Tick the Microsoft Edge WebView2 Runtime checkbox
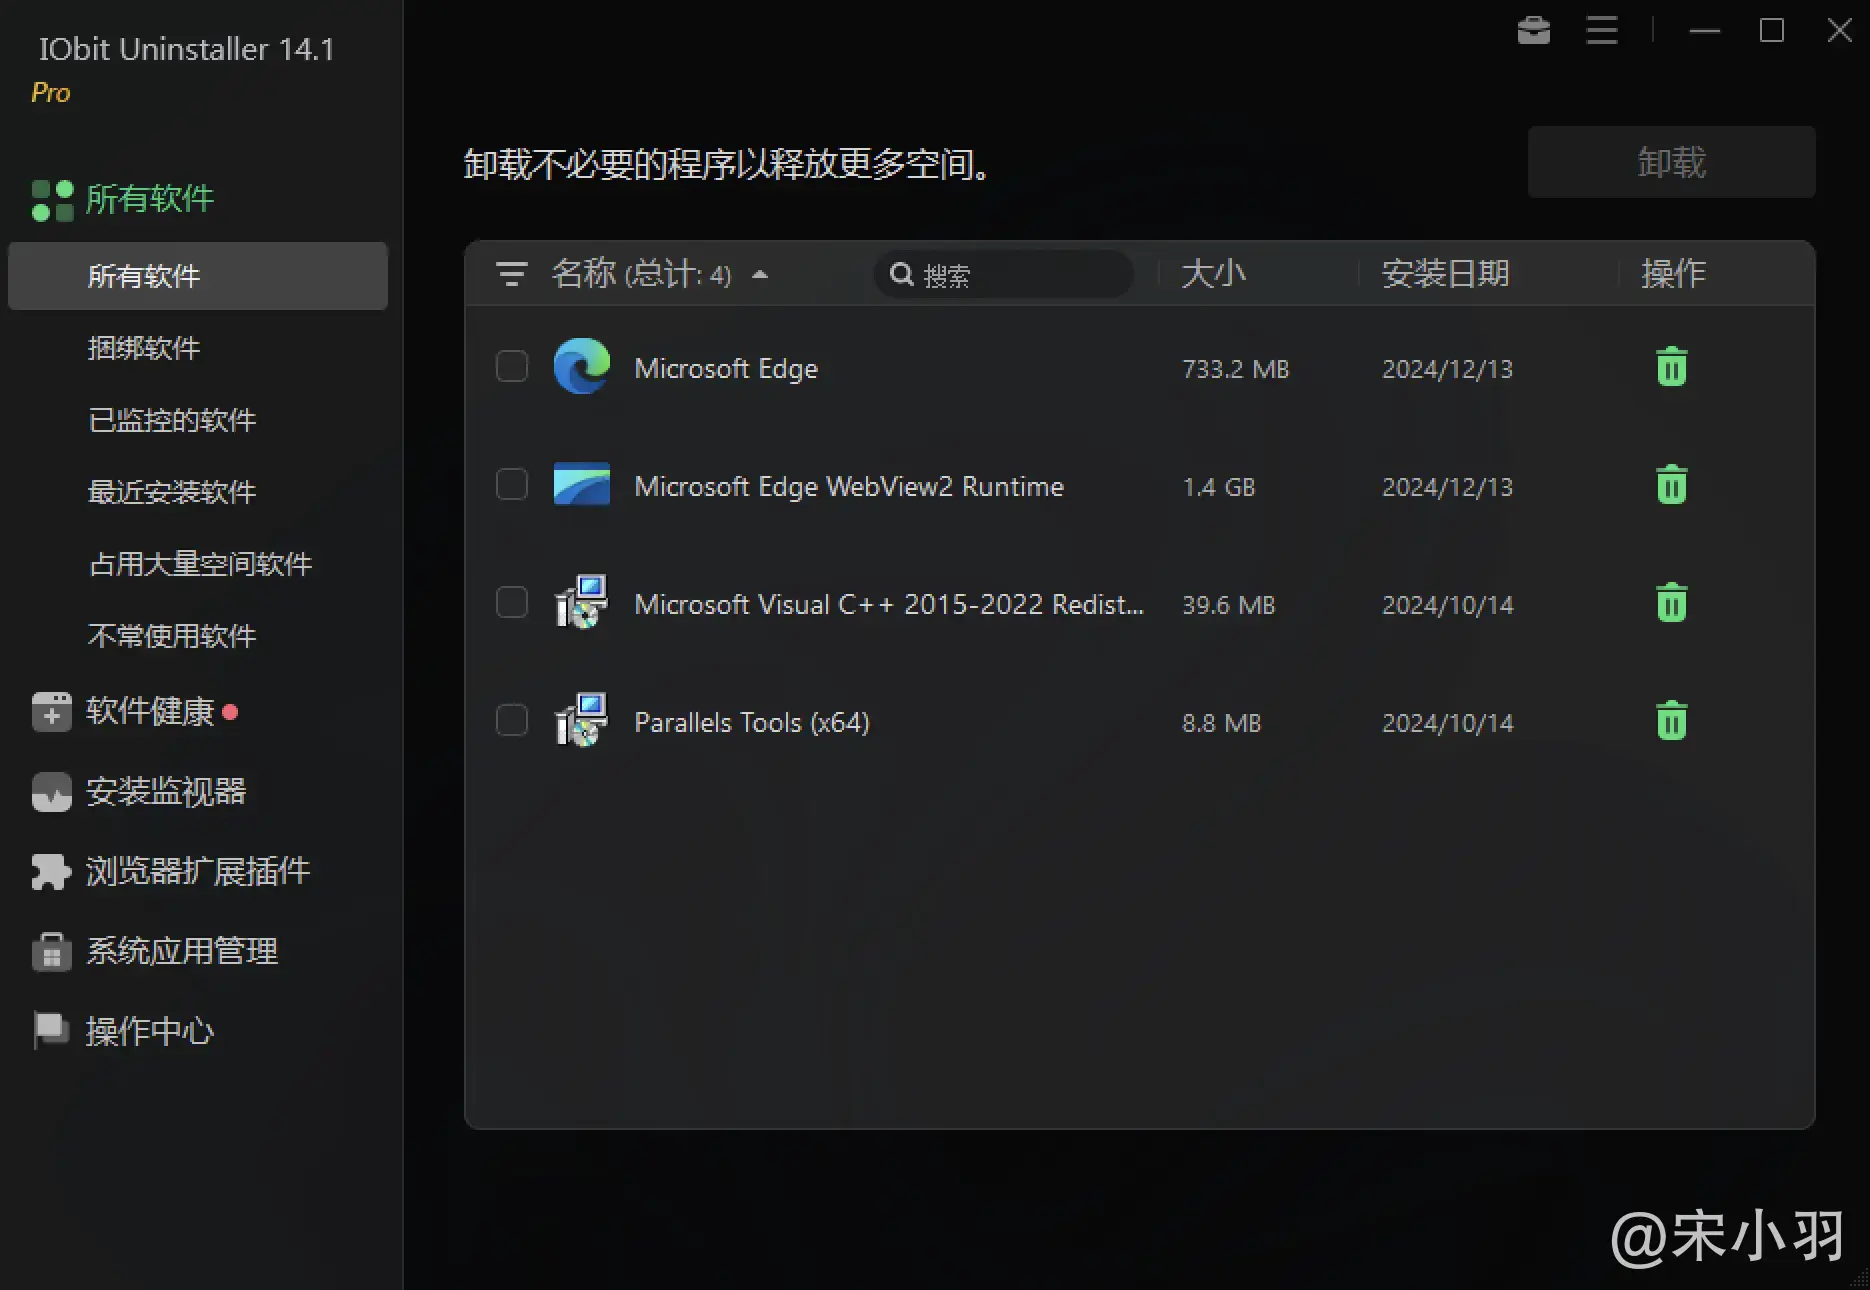The image size is (1870, 1290). click(x=512, y=485)
